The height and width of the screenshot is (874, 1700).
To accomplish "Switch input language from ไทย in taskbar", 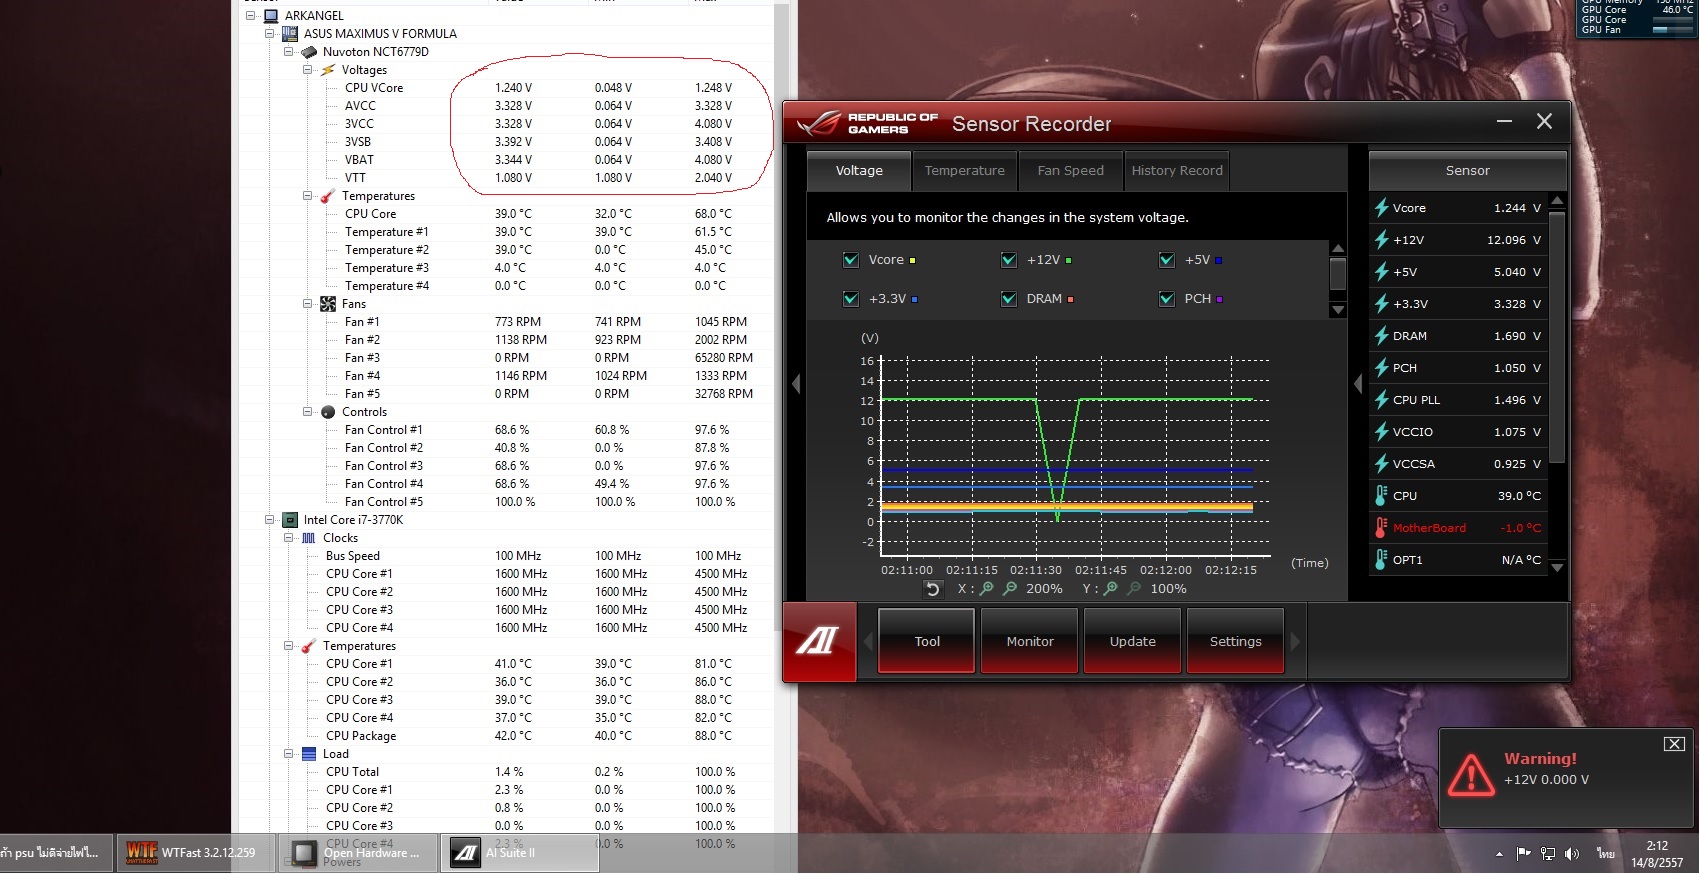I will (1606, 854).
